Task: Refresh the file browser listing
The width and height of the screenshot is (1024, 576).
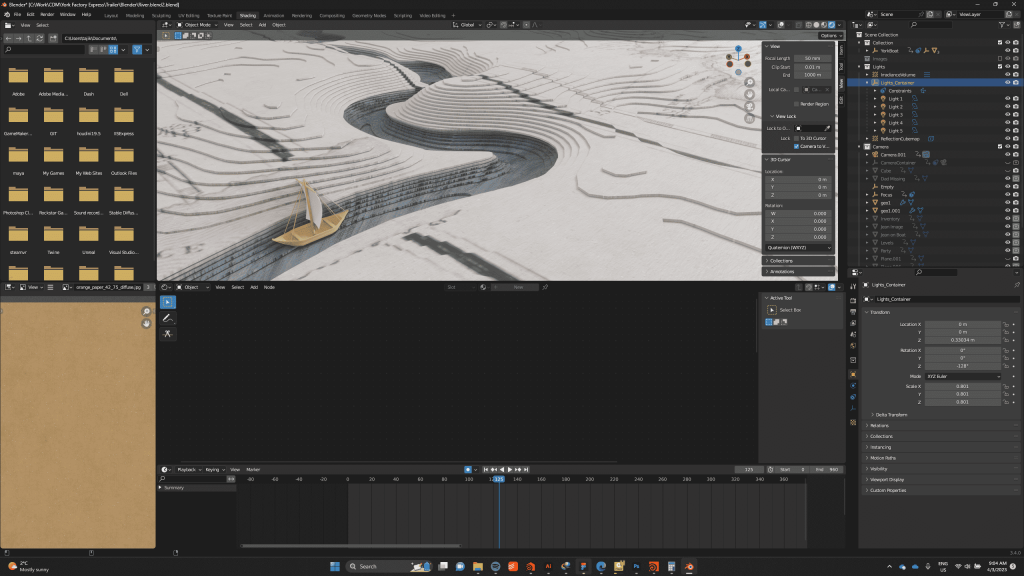Action: (39, 39)
